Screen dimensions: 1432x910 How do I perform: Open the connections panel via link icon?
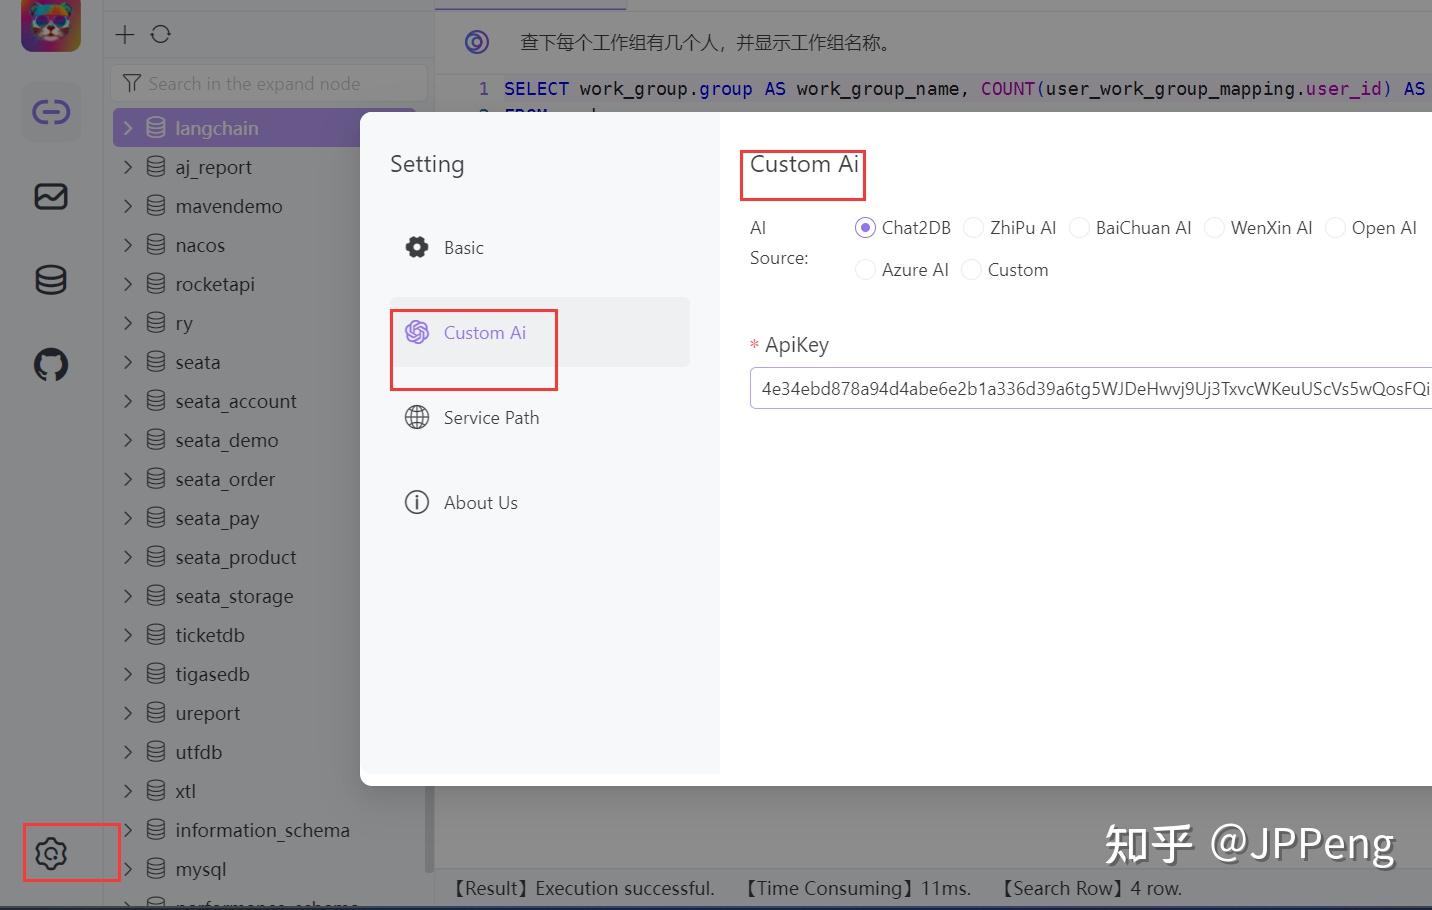click(x=50, y=112)
